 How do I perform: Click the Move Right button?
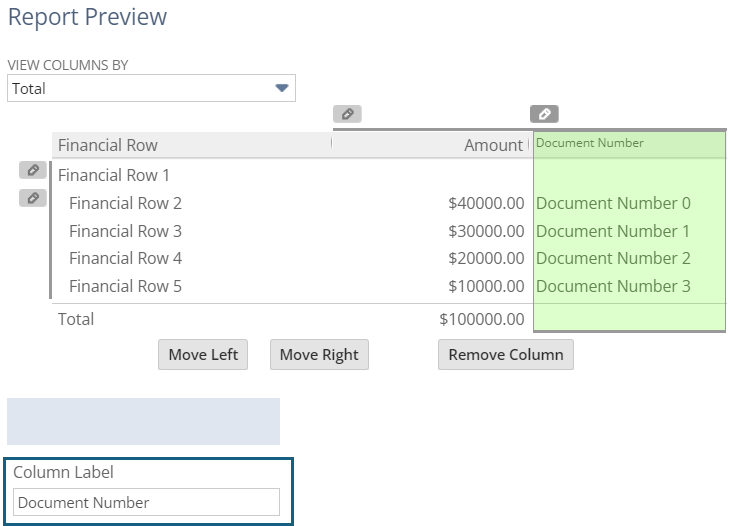click(x=319, y=355)
